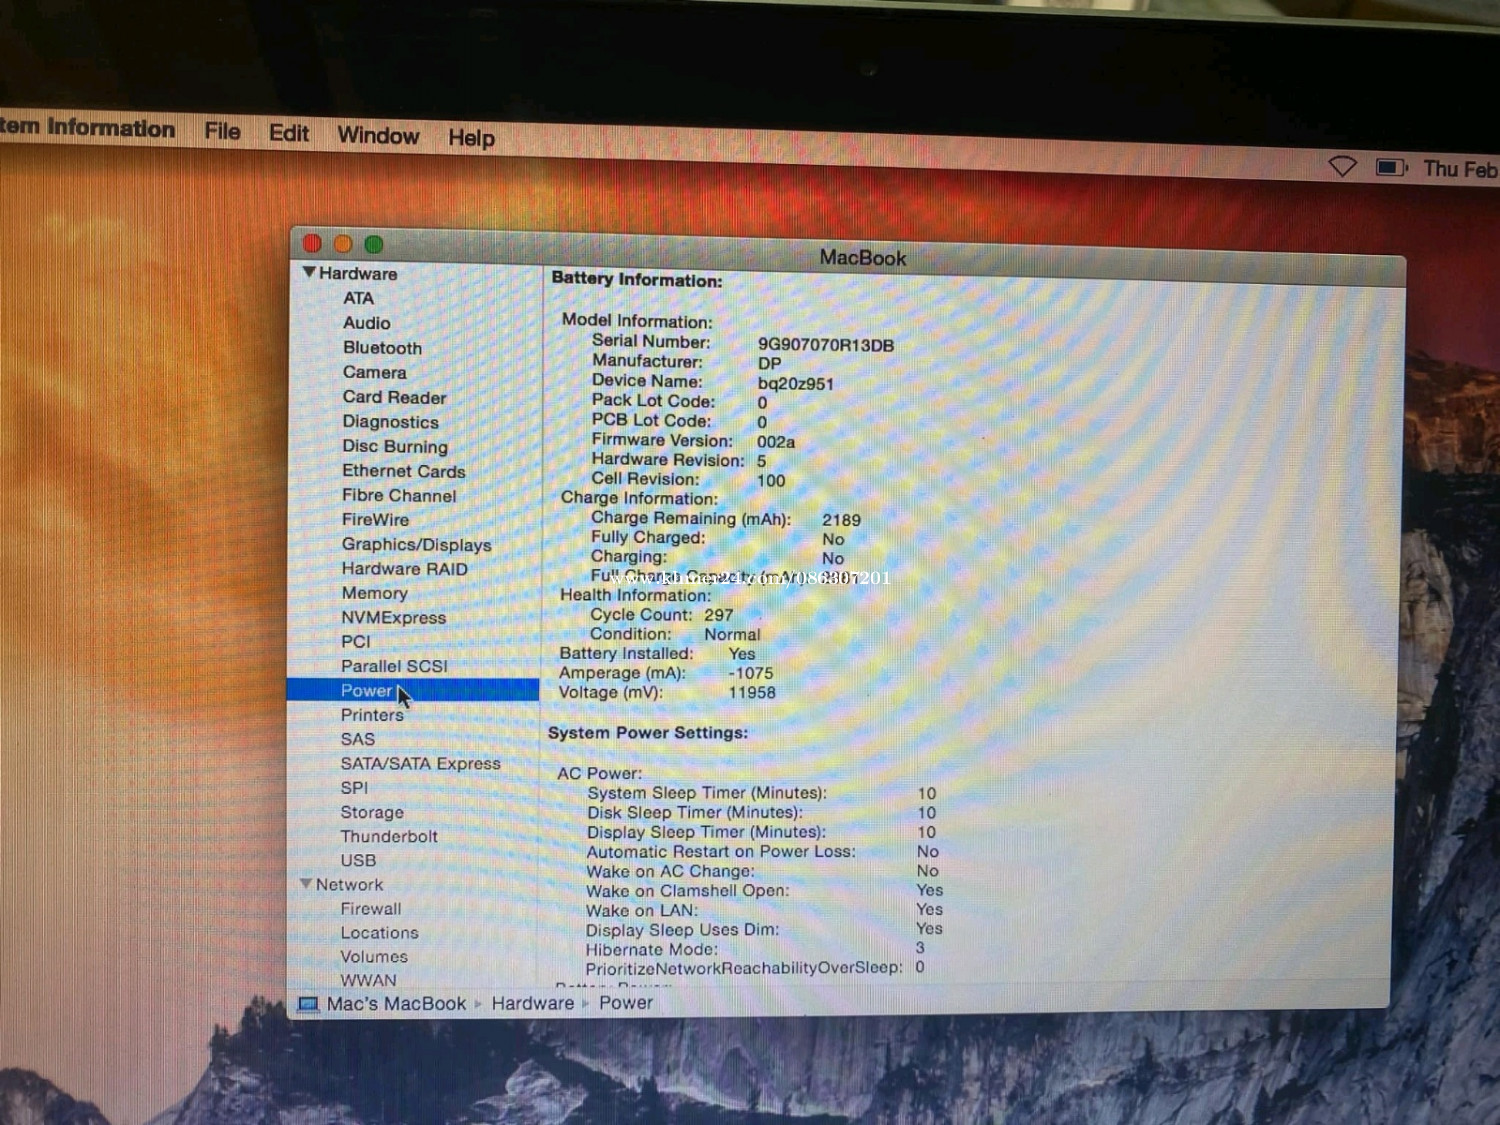Image resolution: width=1500 pixels, height=1125 pixels.
Task: Select Locations under Network
Action: coord(379,933)
